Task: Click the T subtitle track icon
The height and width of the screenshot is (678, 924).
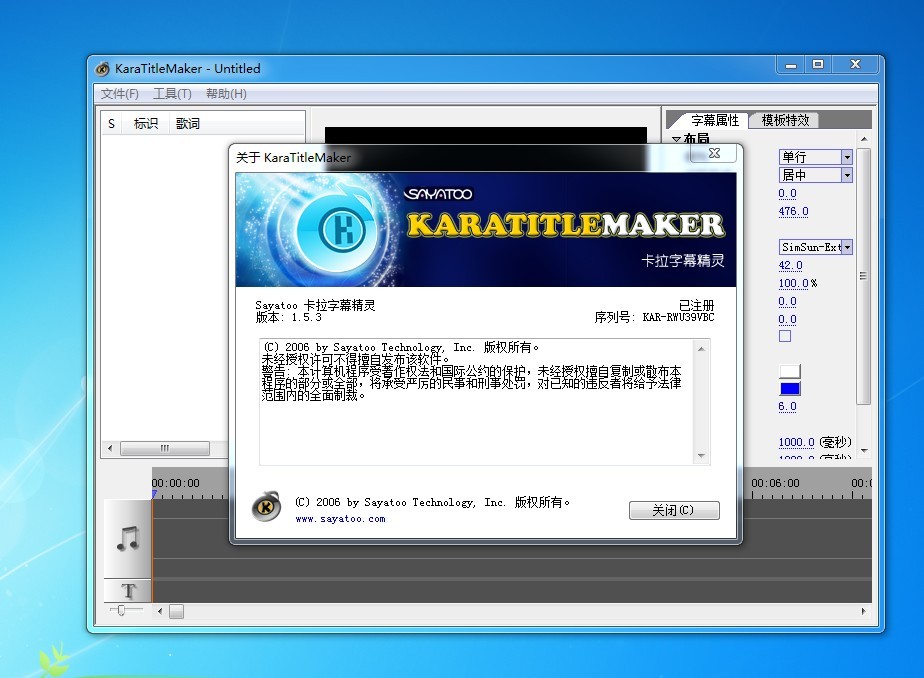Action: click(x=128, y=591)
